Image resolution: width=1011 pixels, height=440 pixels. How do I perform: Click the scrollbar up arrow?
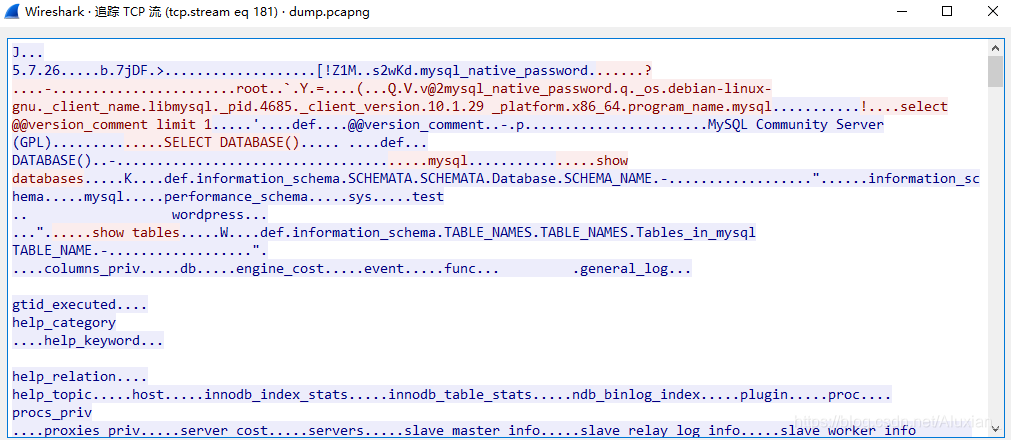click(996, 48)
